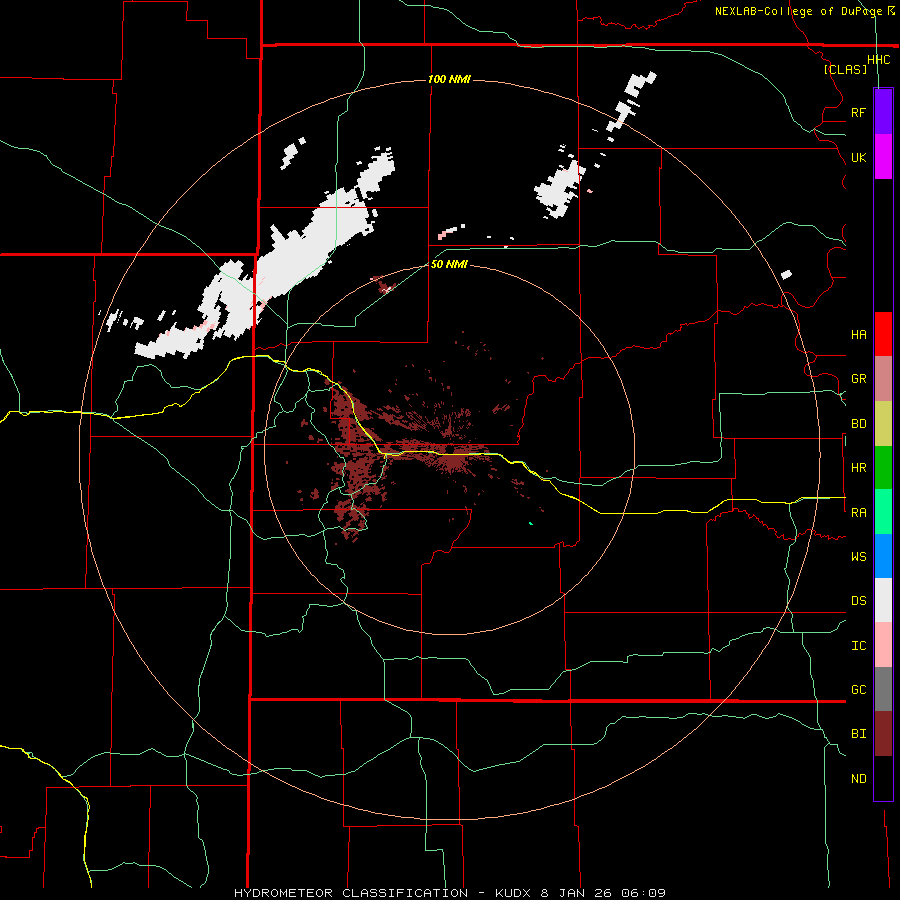
Task: Select the WS blue legend swatch
Action: pyautogui.click(x=883, y=556)
